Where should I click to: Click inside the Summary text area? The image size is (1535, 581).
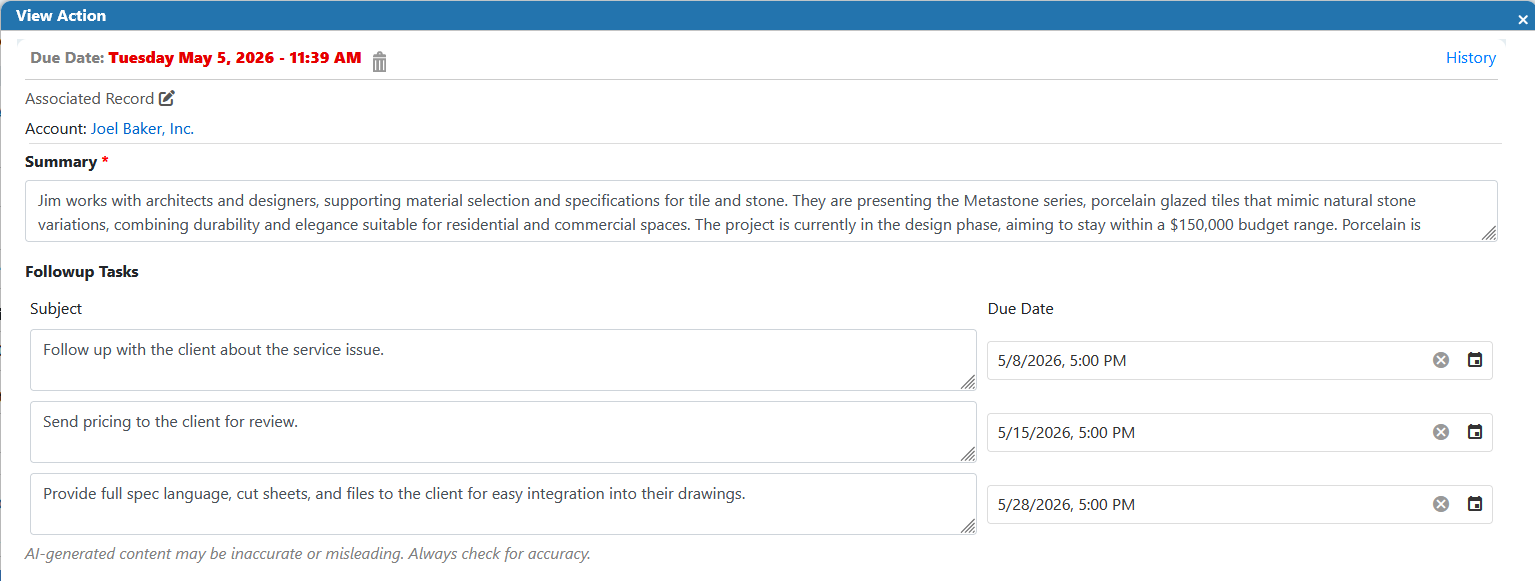click(761, 211)
